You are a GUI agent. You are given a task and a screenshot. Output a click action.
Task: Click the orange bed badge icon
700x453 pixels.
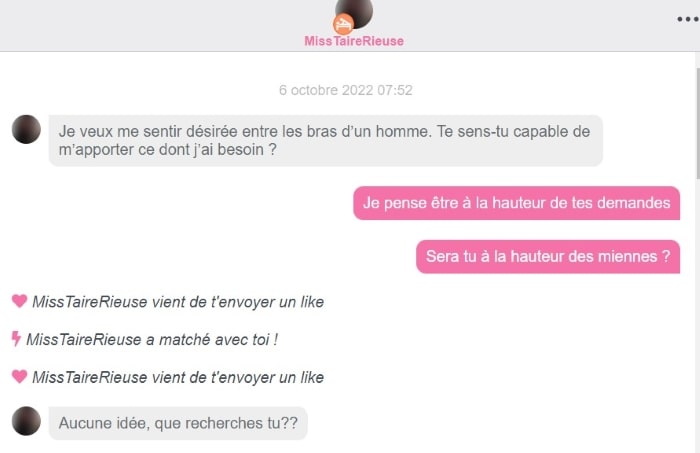pyautogui.click(x=343, y=25)
